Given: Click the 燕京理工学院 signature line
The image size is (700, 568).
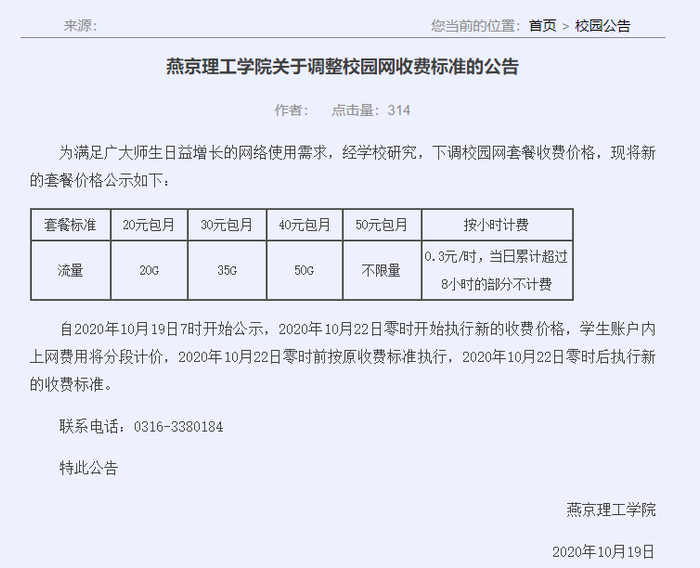Looking at the screenshot, I should 611,510.
